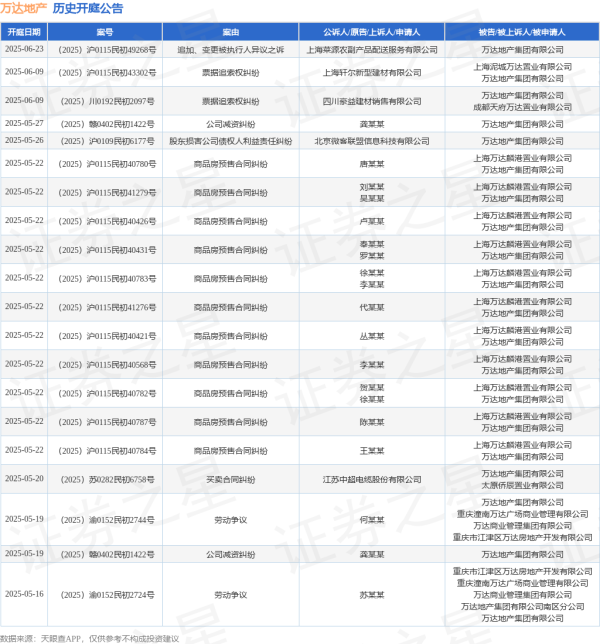Image resolution: width=600 pixels, height=644 pixels.
Task: Click the date 2025-05-16
Action: click(24, 594)
